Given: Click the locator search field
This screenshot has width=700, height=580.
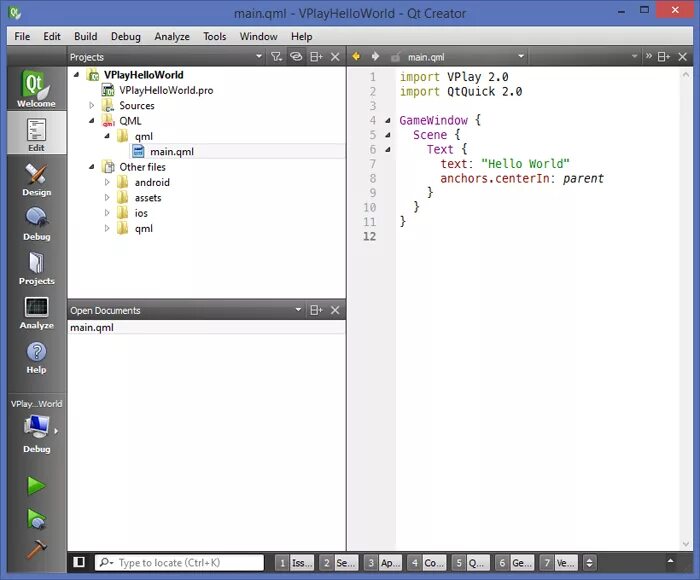Looking at the screenshot, I should coord(179,563).
